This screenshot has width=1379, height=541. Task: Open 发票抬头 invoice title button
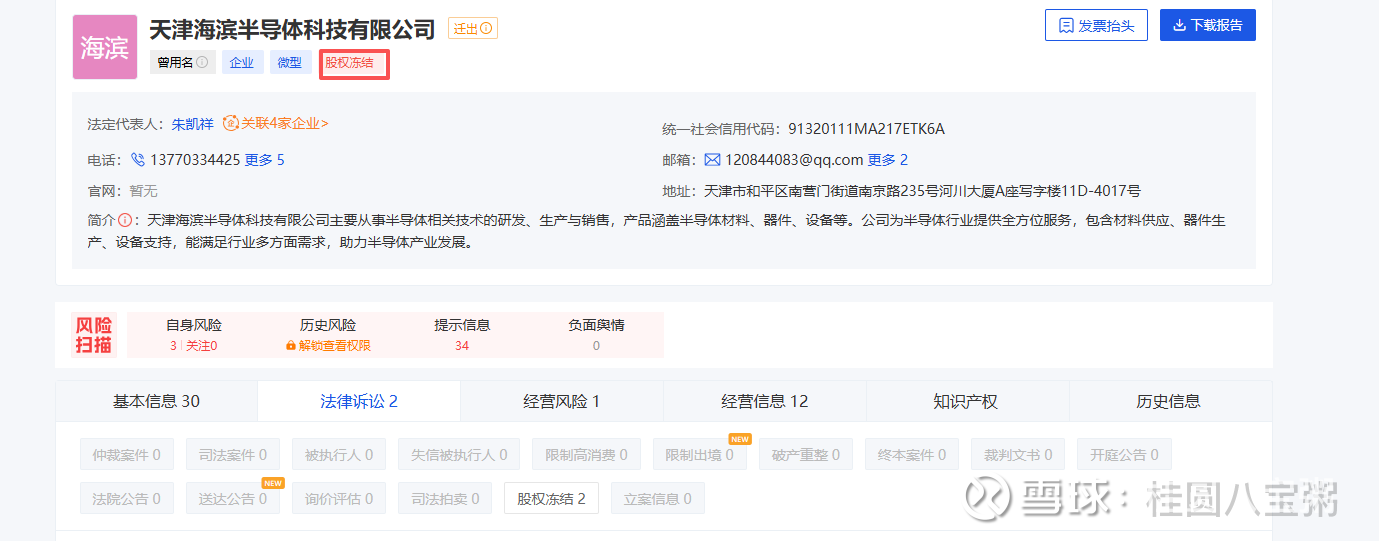coord(1096,25)
